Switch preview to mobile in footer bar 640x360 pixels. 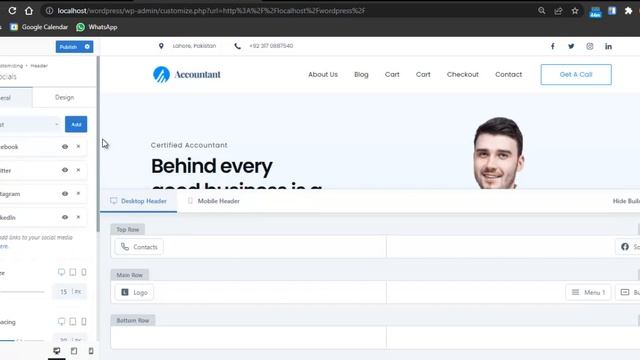tap(91, 351)
